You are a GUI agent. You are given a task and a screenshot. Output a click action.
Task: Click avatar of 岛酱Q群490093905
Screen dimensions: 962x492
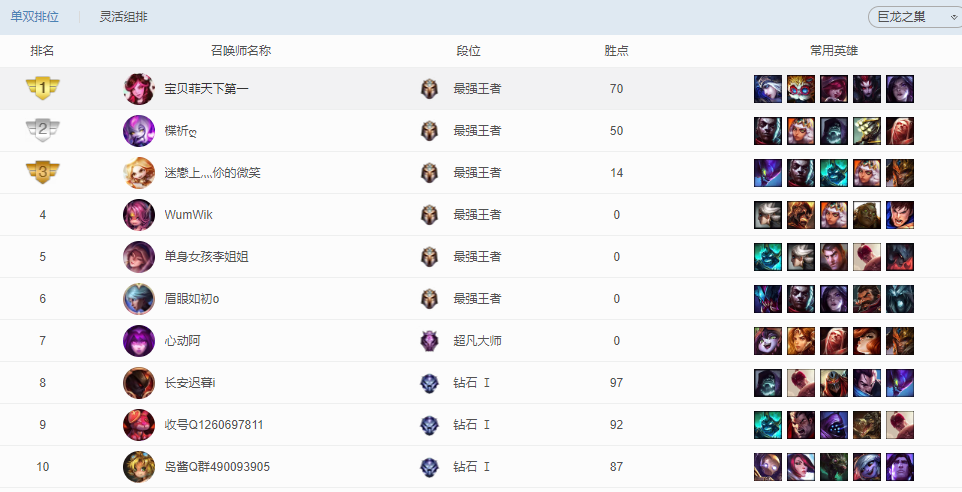pos(139,467)
